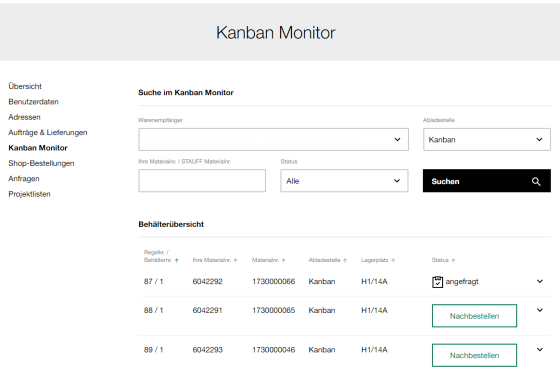
Task: Click Lagerplatz H1/14A in row 87 / 1
Action: tap(374, 282)
